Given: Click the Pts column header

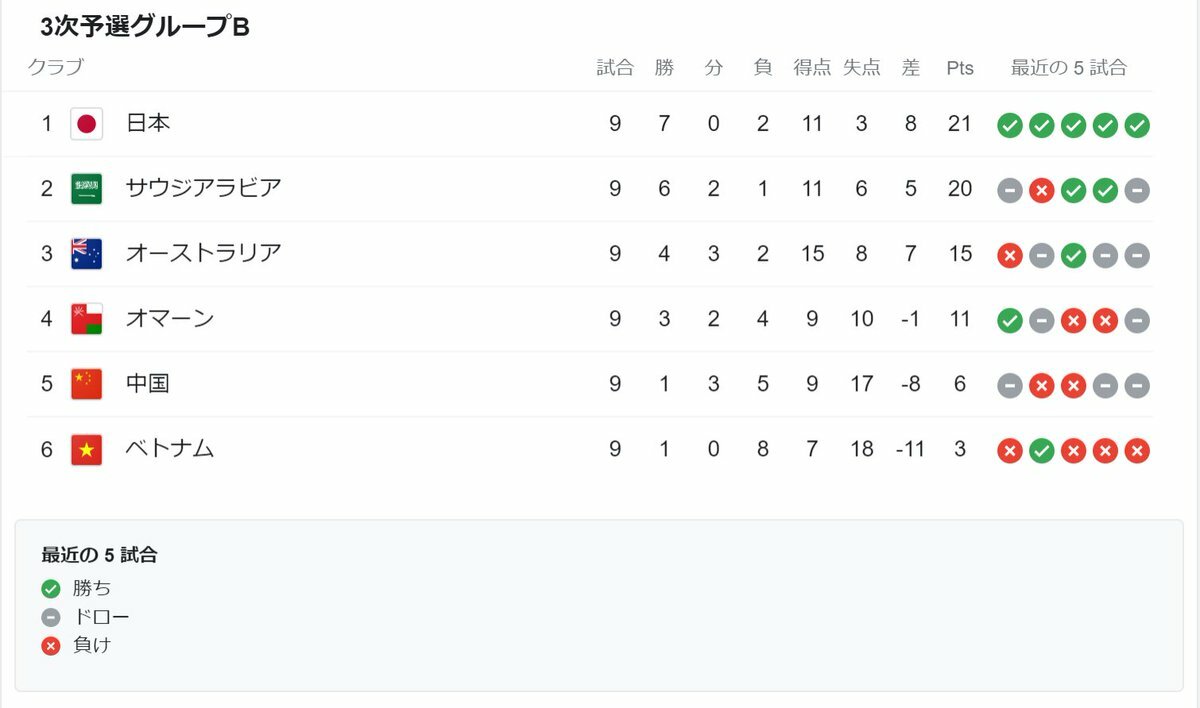Looking at the screenshot, I should point(960,68).
